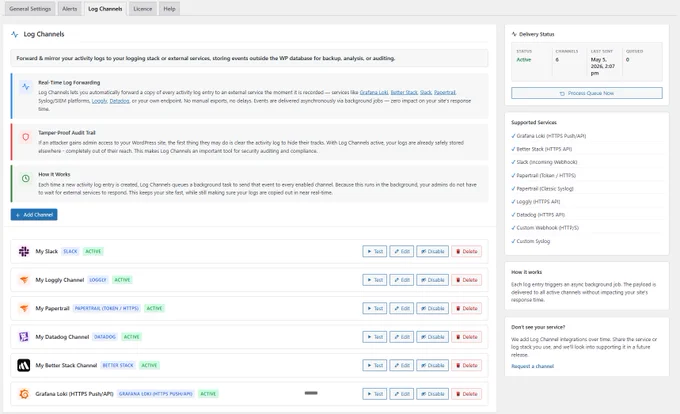Click the My Loggly Channel logo icon
The image size is (680, 414).
tap(24, 280)
